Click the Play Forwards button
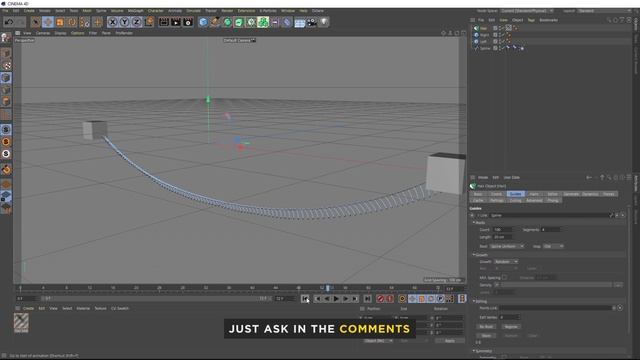640x360 pixels. click(336, 299)
